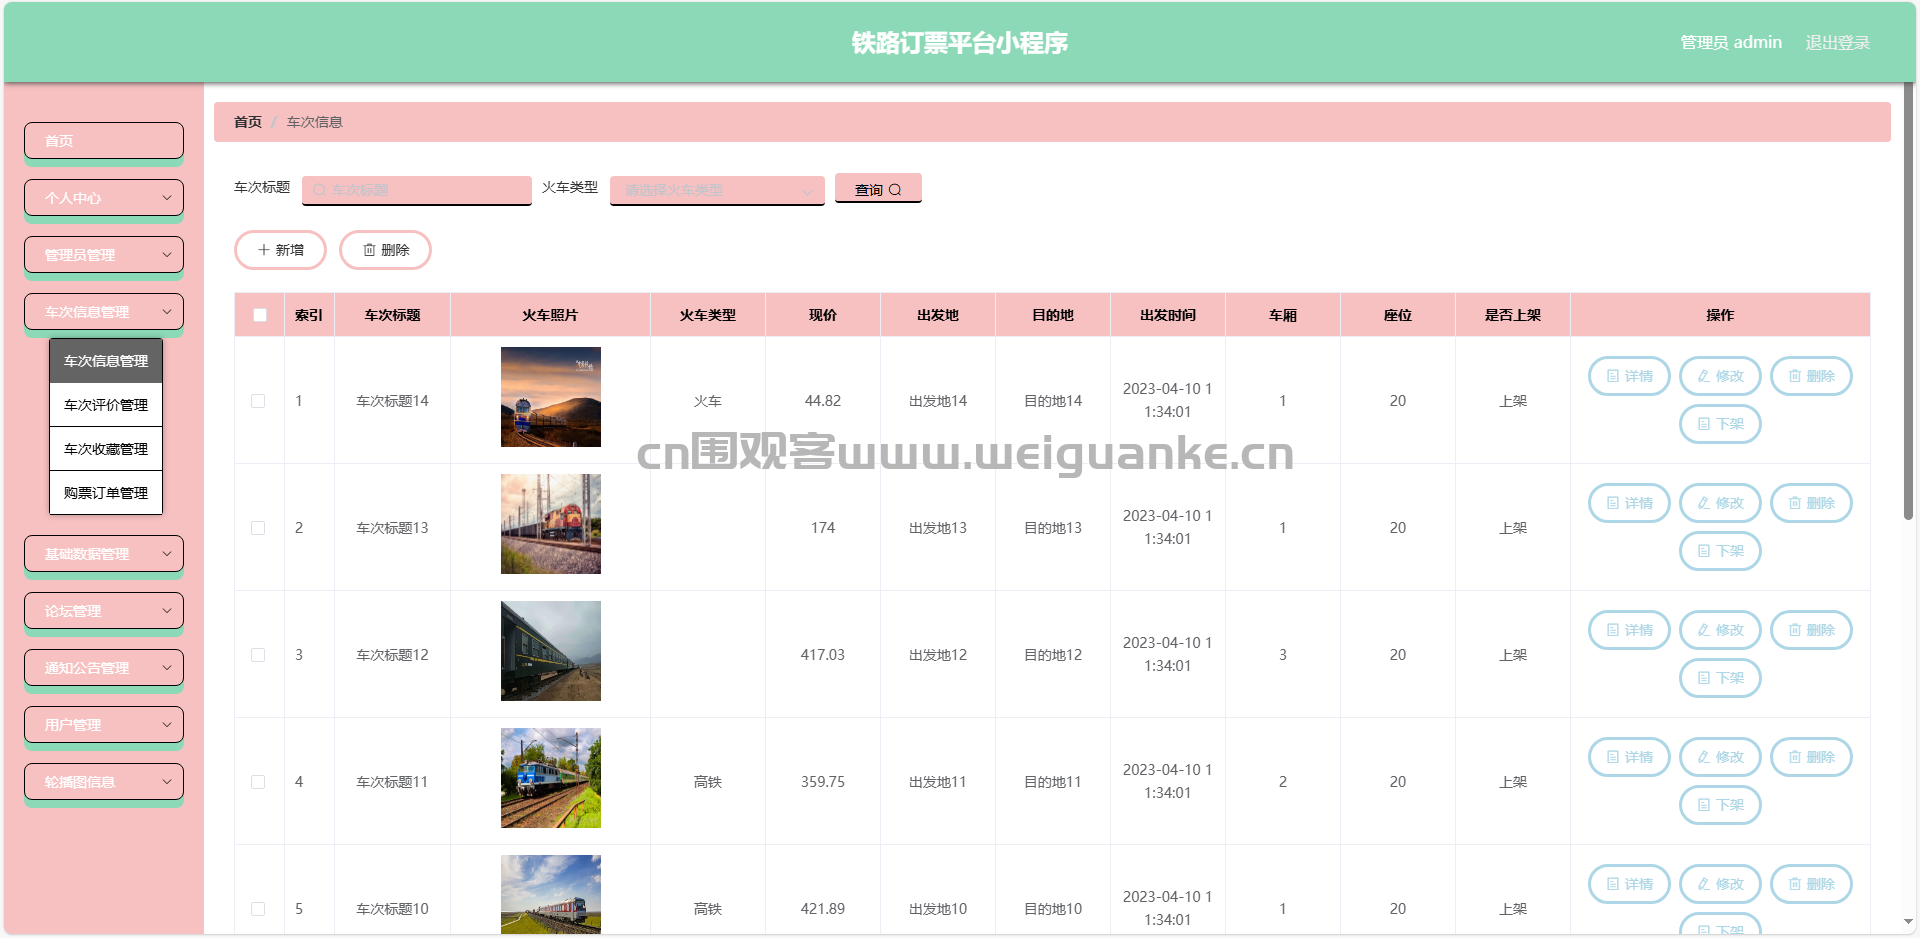Click cell 出发地14
1920x938 pixels.
click(x=938, y=401)
